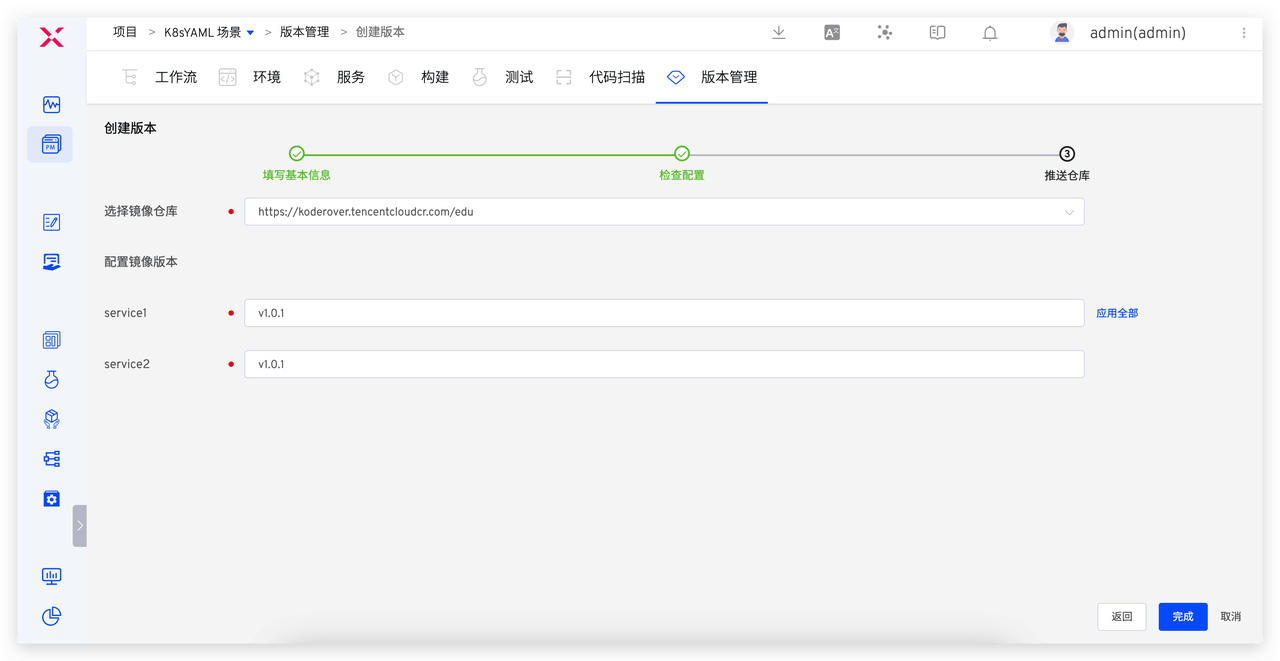The height and width of the screenshot is (661, 1280).
Task: Select the dashboard icon in the sidebar
Action: tap(51, 104)
